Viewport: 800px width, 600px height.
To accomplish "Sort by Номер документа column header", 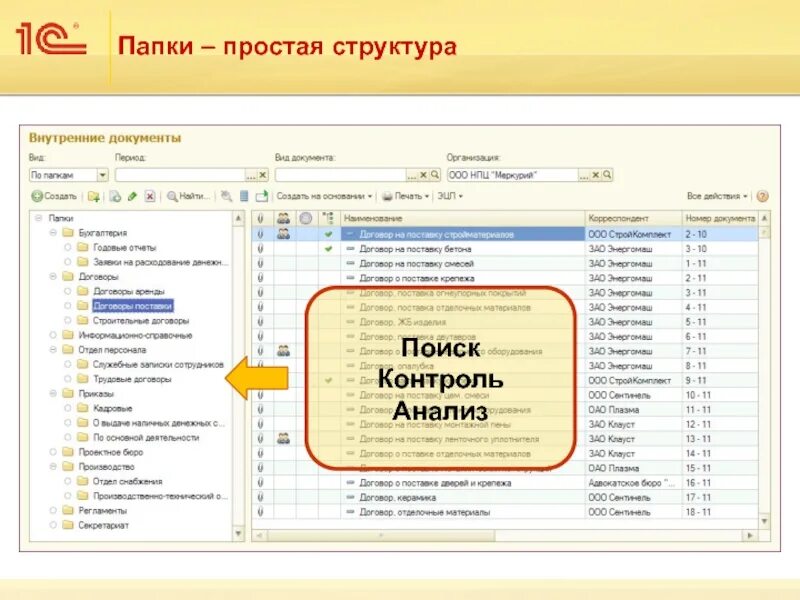I will (720, 218).
